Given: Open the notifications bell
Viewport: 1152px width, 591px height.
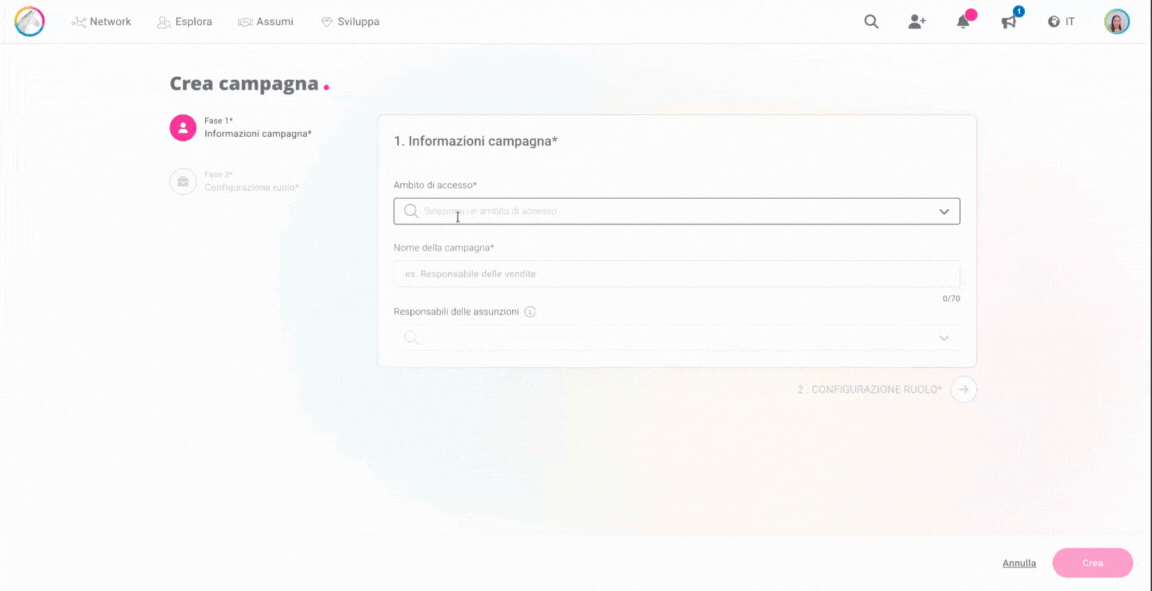Looking at the screenshot, I should tap(963, 22).
